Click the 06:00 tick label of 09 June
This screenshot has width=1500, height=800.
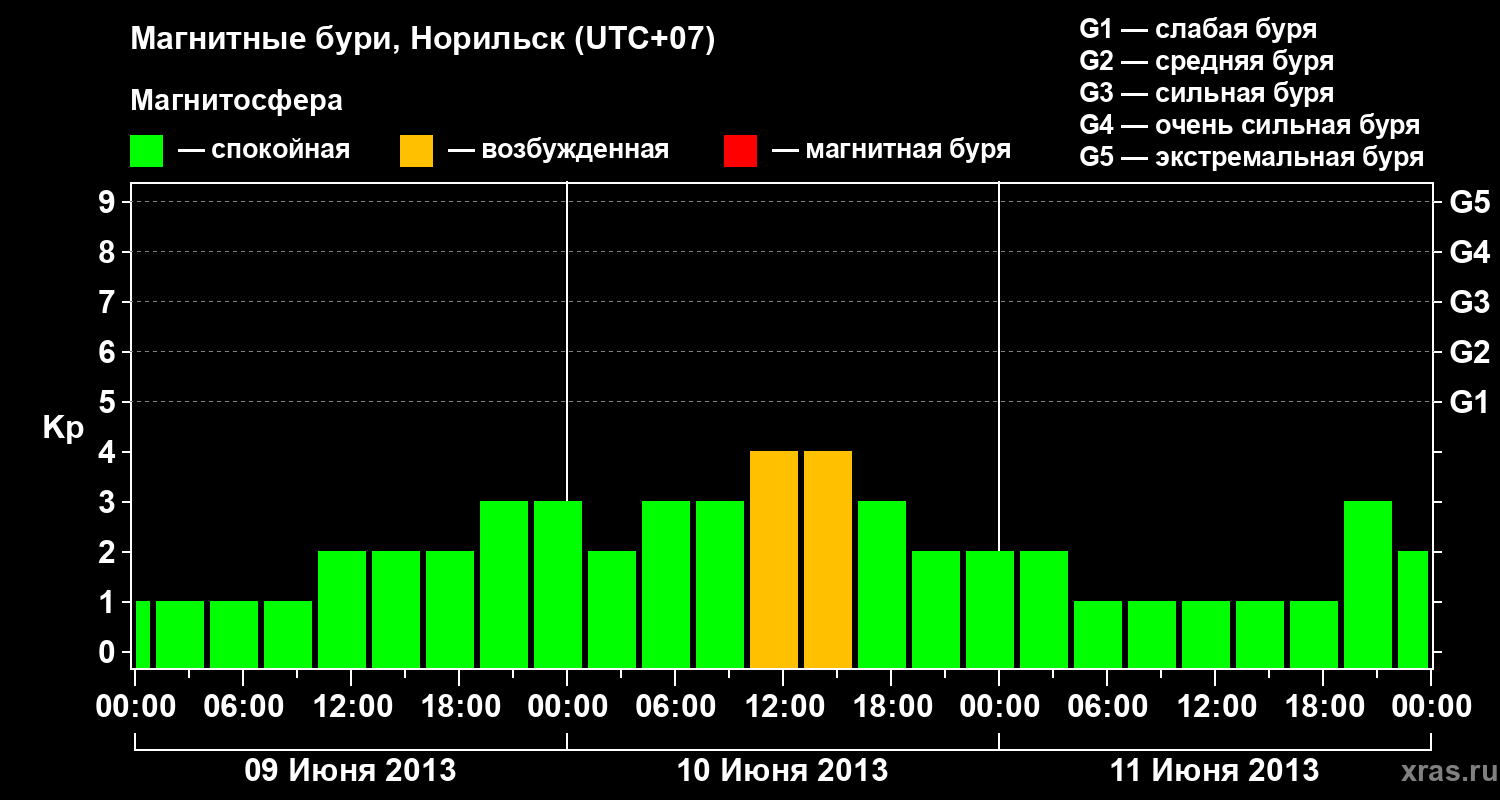click(x=243, y=706)
